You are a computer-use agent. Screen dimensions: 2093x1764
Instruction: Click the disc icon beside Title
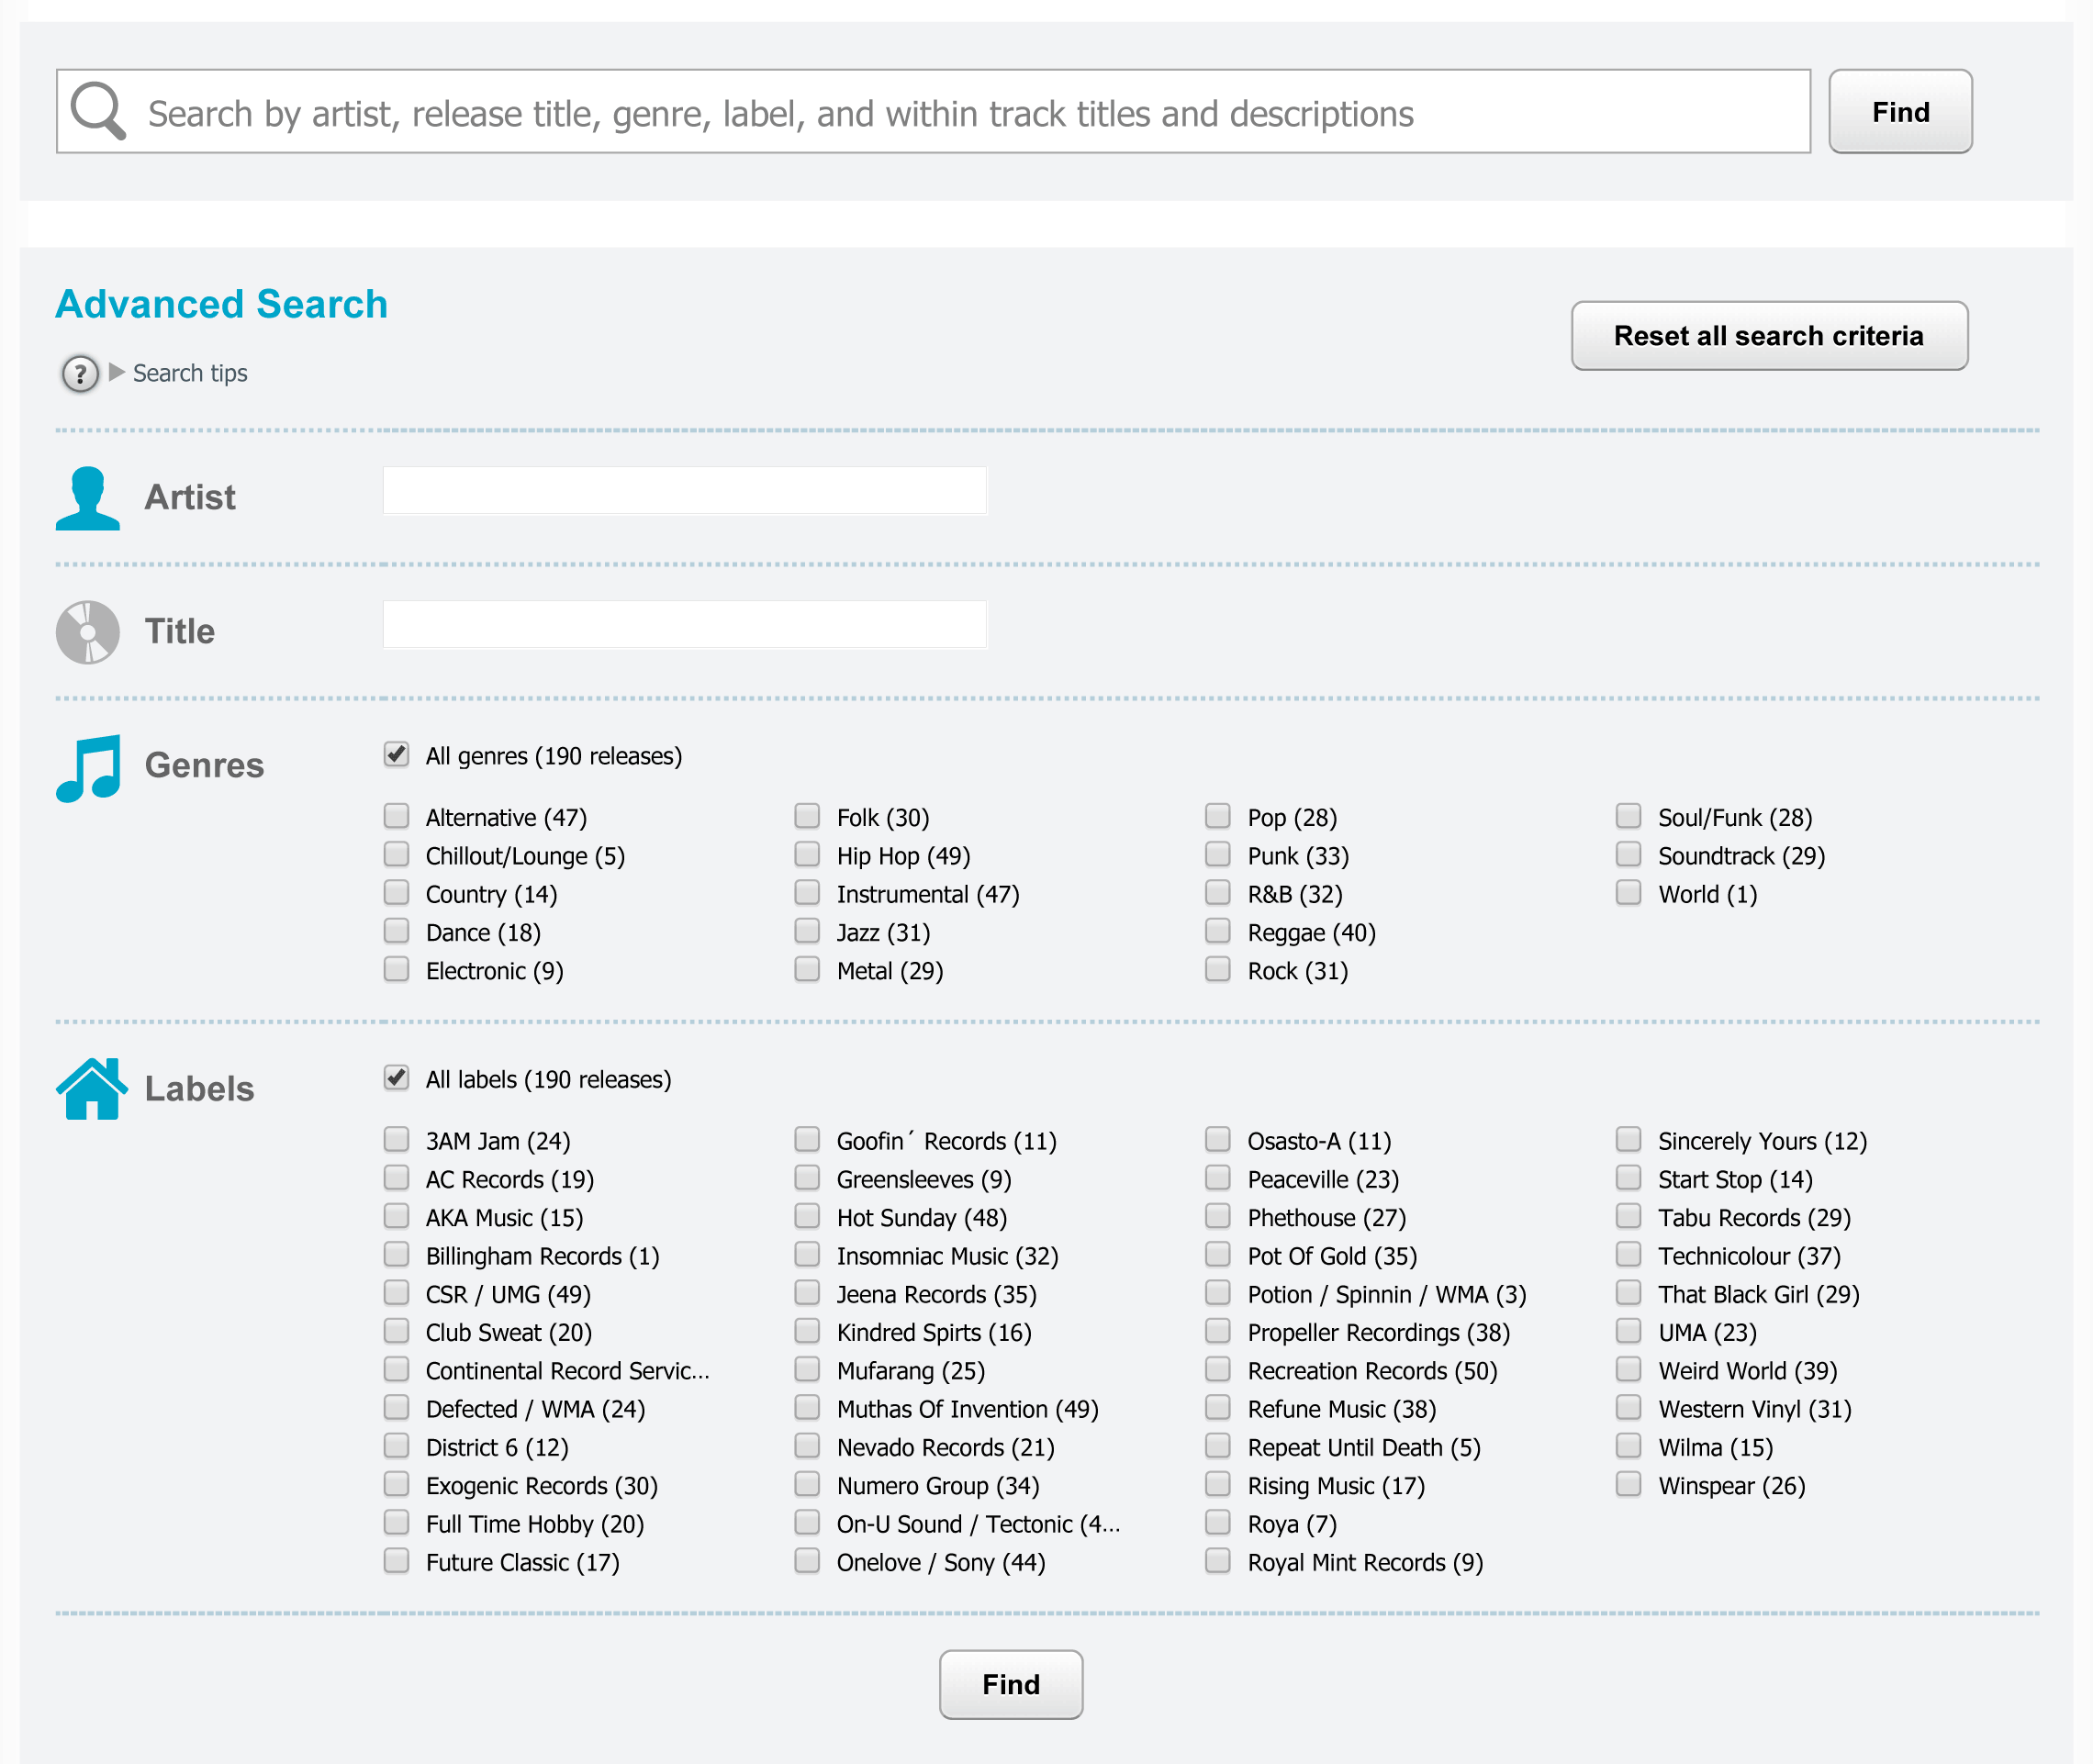click(87, 630)
